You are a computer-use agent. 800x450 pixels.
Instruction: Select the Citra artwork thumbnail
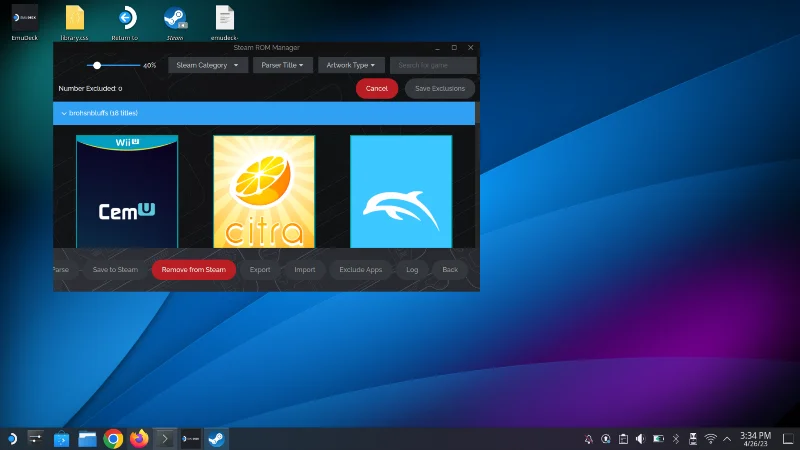264,192
